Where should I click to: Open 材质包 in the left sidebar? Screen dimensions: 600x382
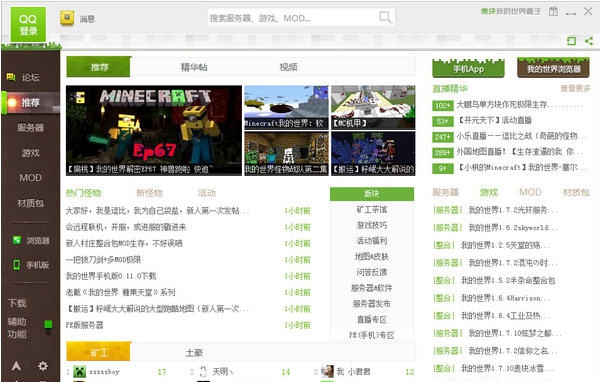tap(30, 203)
